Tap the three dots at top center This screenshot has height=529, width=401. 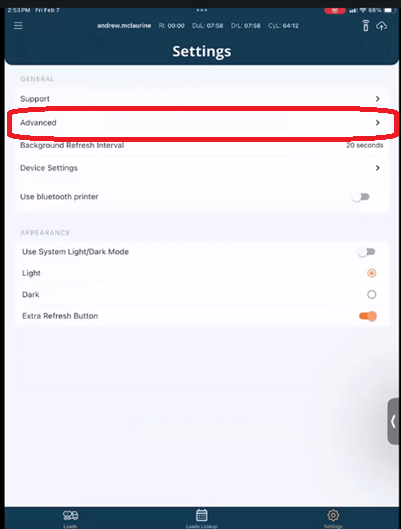pyautogui.click(x=202, y=10)
